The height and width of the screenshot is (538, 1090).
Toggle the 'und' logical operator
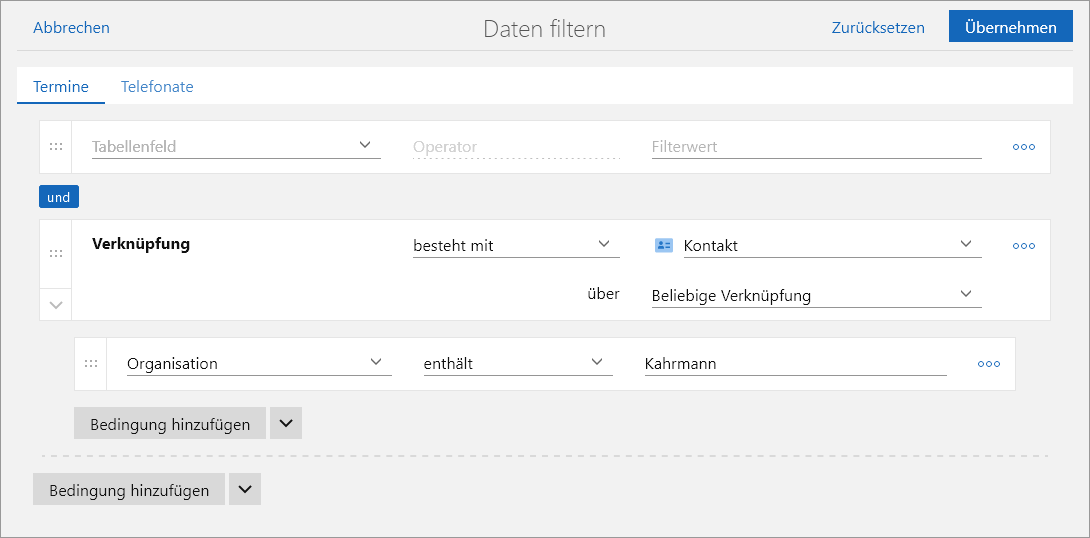tap(59, 197)
